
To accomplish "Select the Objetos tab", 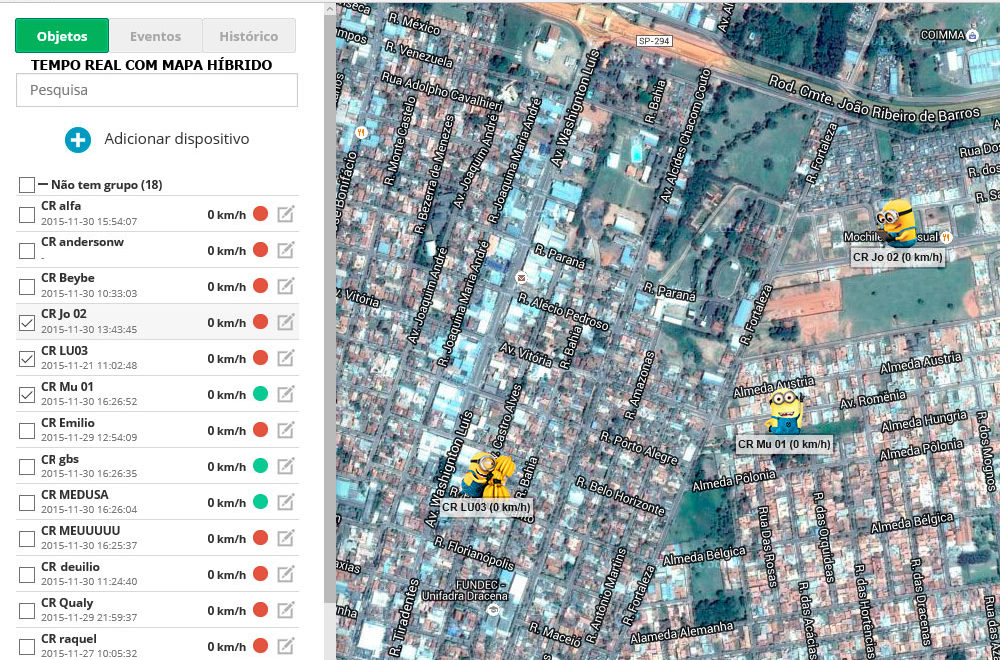I will coord(62,36).
